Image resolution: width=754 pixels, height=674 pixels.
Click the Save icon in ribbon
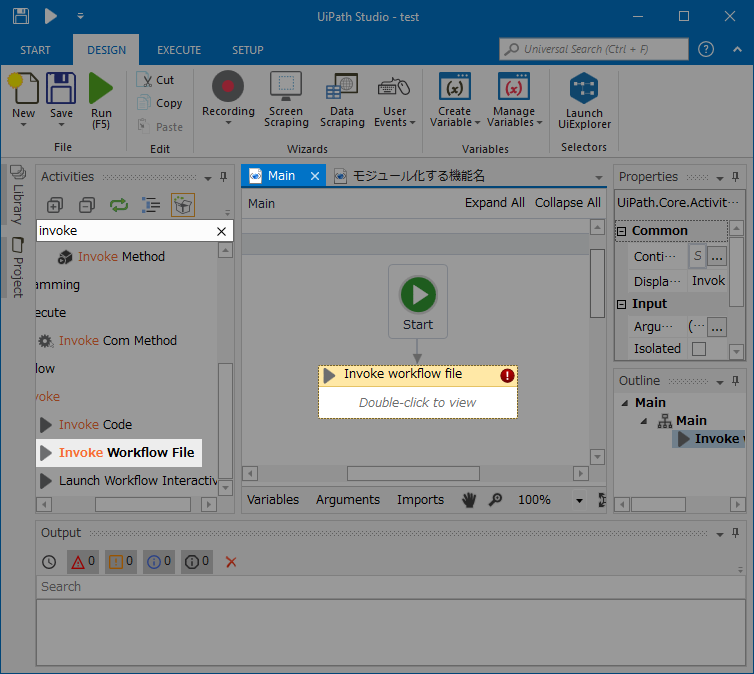(61, 88)
